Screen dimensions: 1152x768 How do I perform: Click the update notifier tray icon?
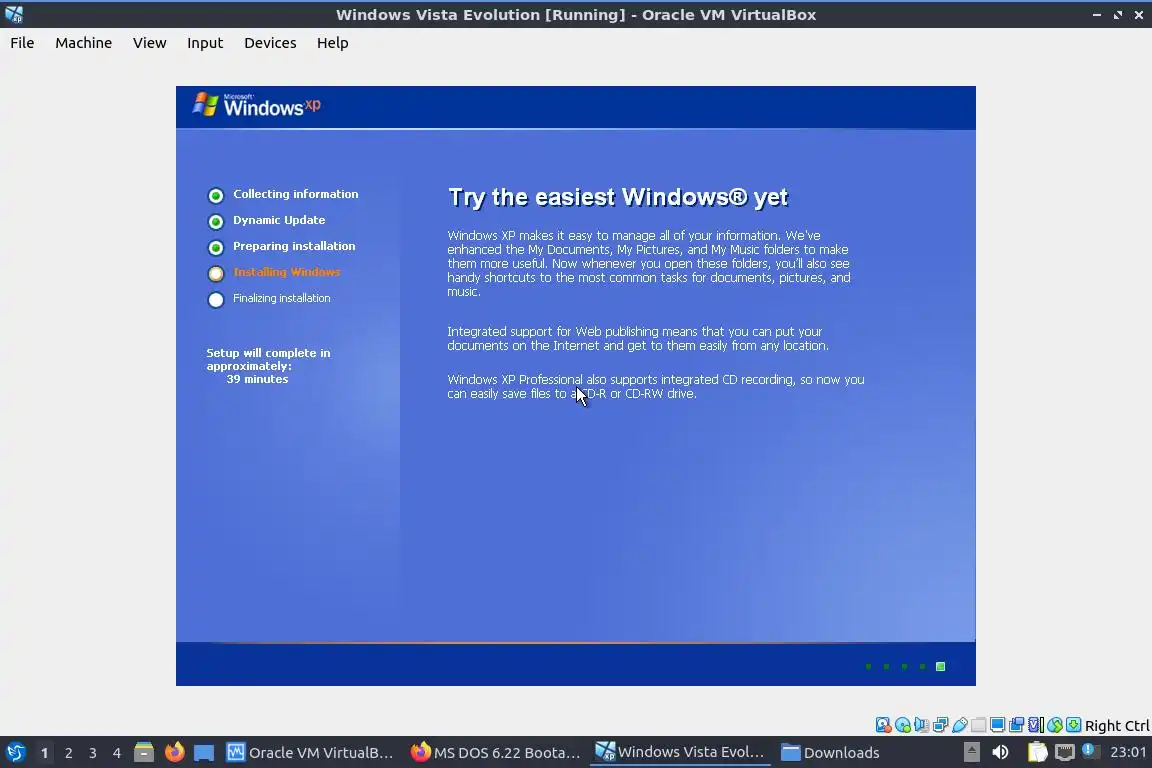tap(1091, 751)
